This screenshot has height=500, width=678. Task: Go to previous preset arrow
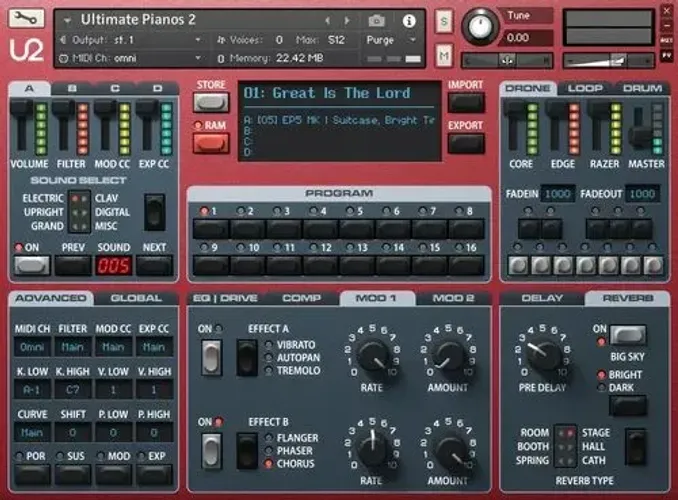[x=327, y=20]
